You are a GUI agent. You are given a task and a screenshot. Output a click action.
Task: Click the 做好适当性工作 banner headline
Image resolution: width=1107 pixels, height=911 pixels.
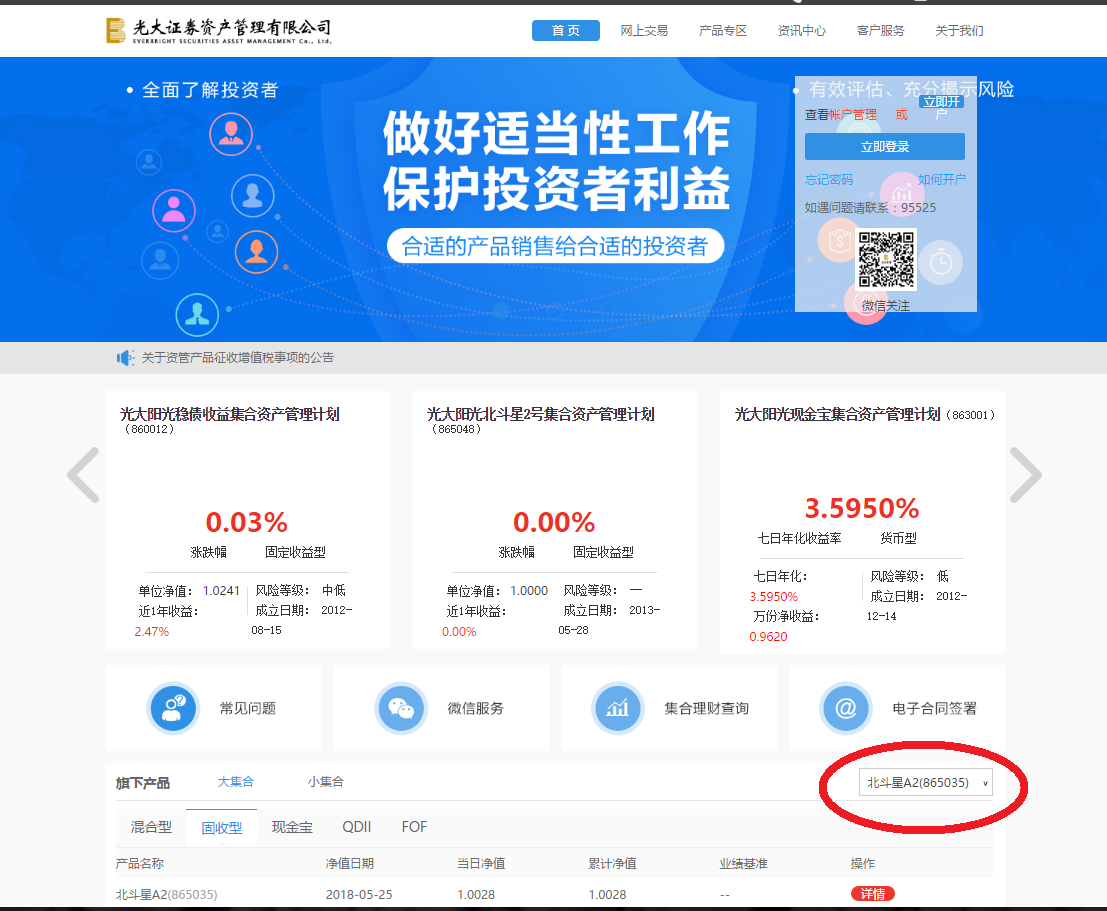click(556, 133)
